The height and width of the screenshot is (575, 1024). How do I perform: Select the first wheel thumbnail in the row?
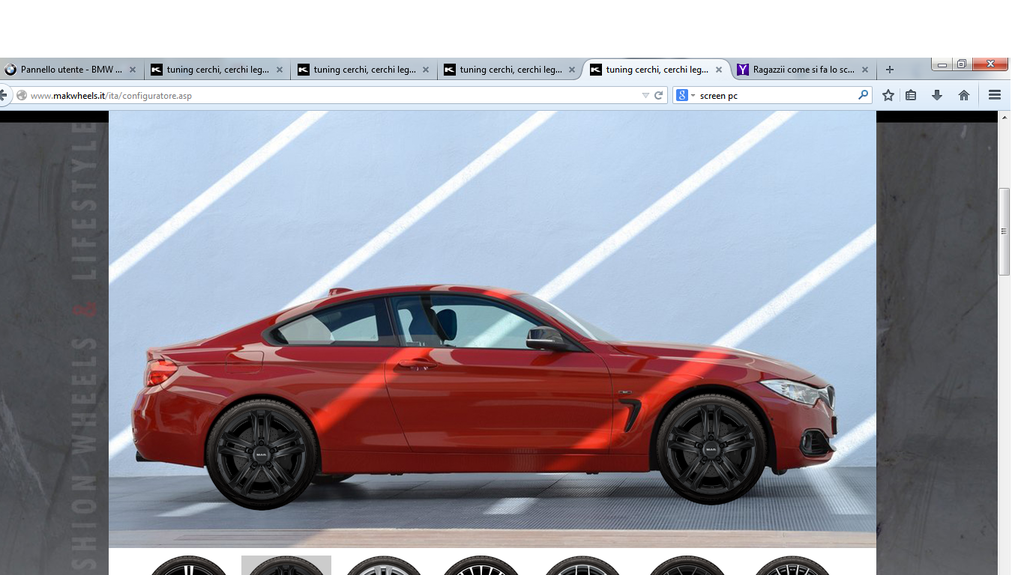(x=188, y=566)
